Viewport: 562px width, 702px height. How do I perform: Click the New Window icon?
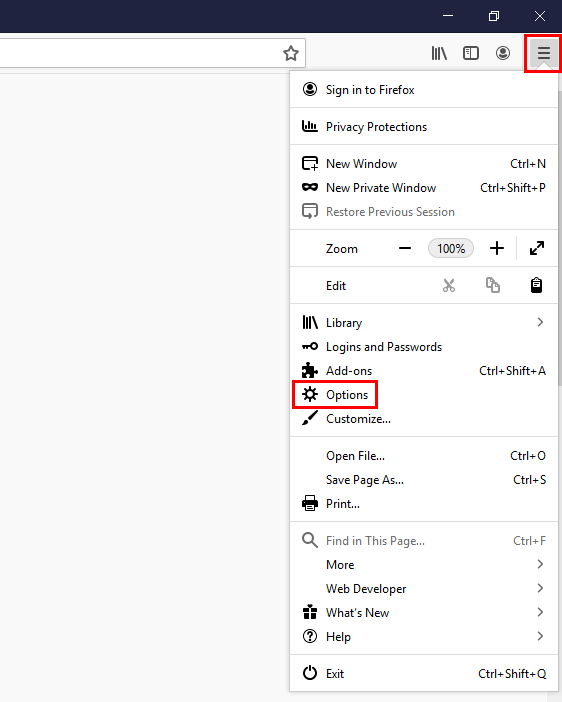pyautogui.click(x=310, y=163)
